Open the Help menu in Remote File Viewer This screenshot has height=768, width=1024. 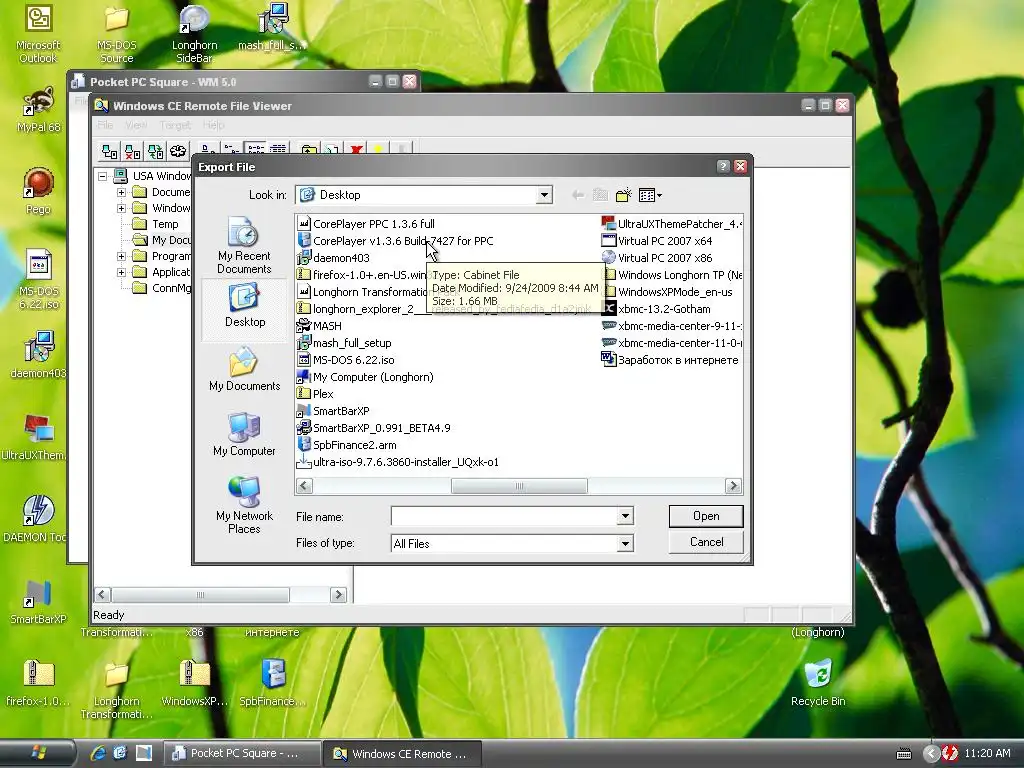point(214,125)
